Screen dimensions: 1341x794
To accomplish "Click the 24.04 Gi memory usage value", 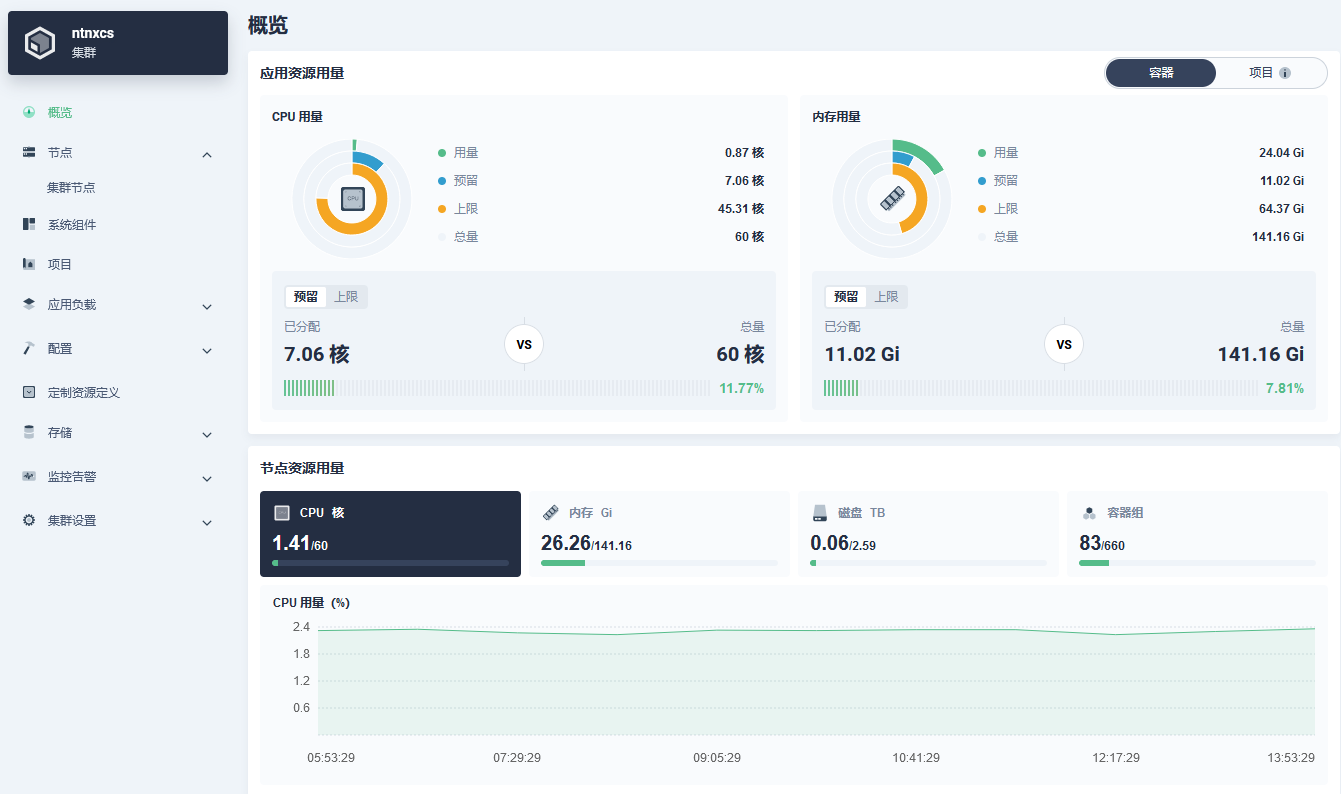I will pyautogui.click(x=1281, y=153).
